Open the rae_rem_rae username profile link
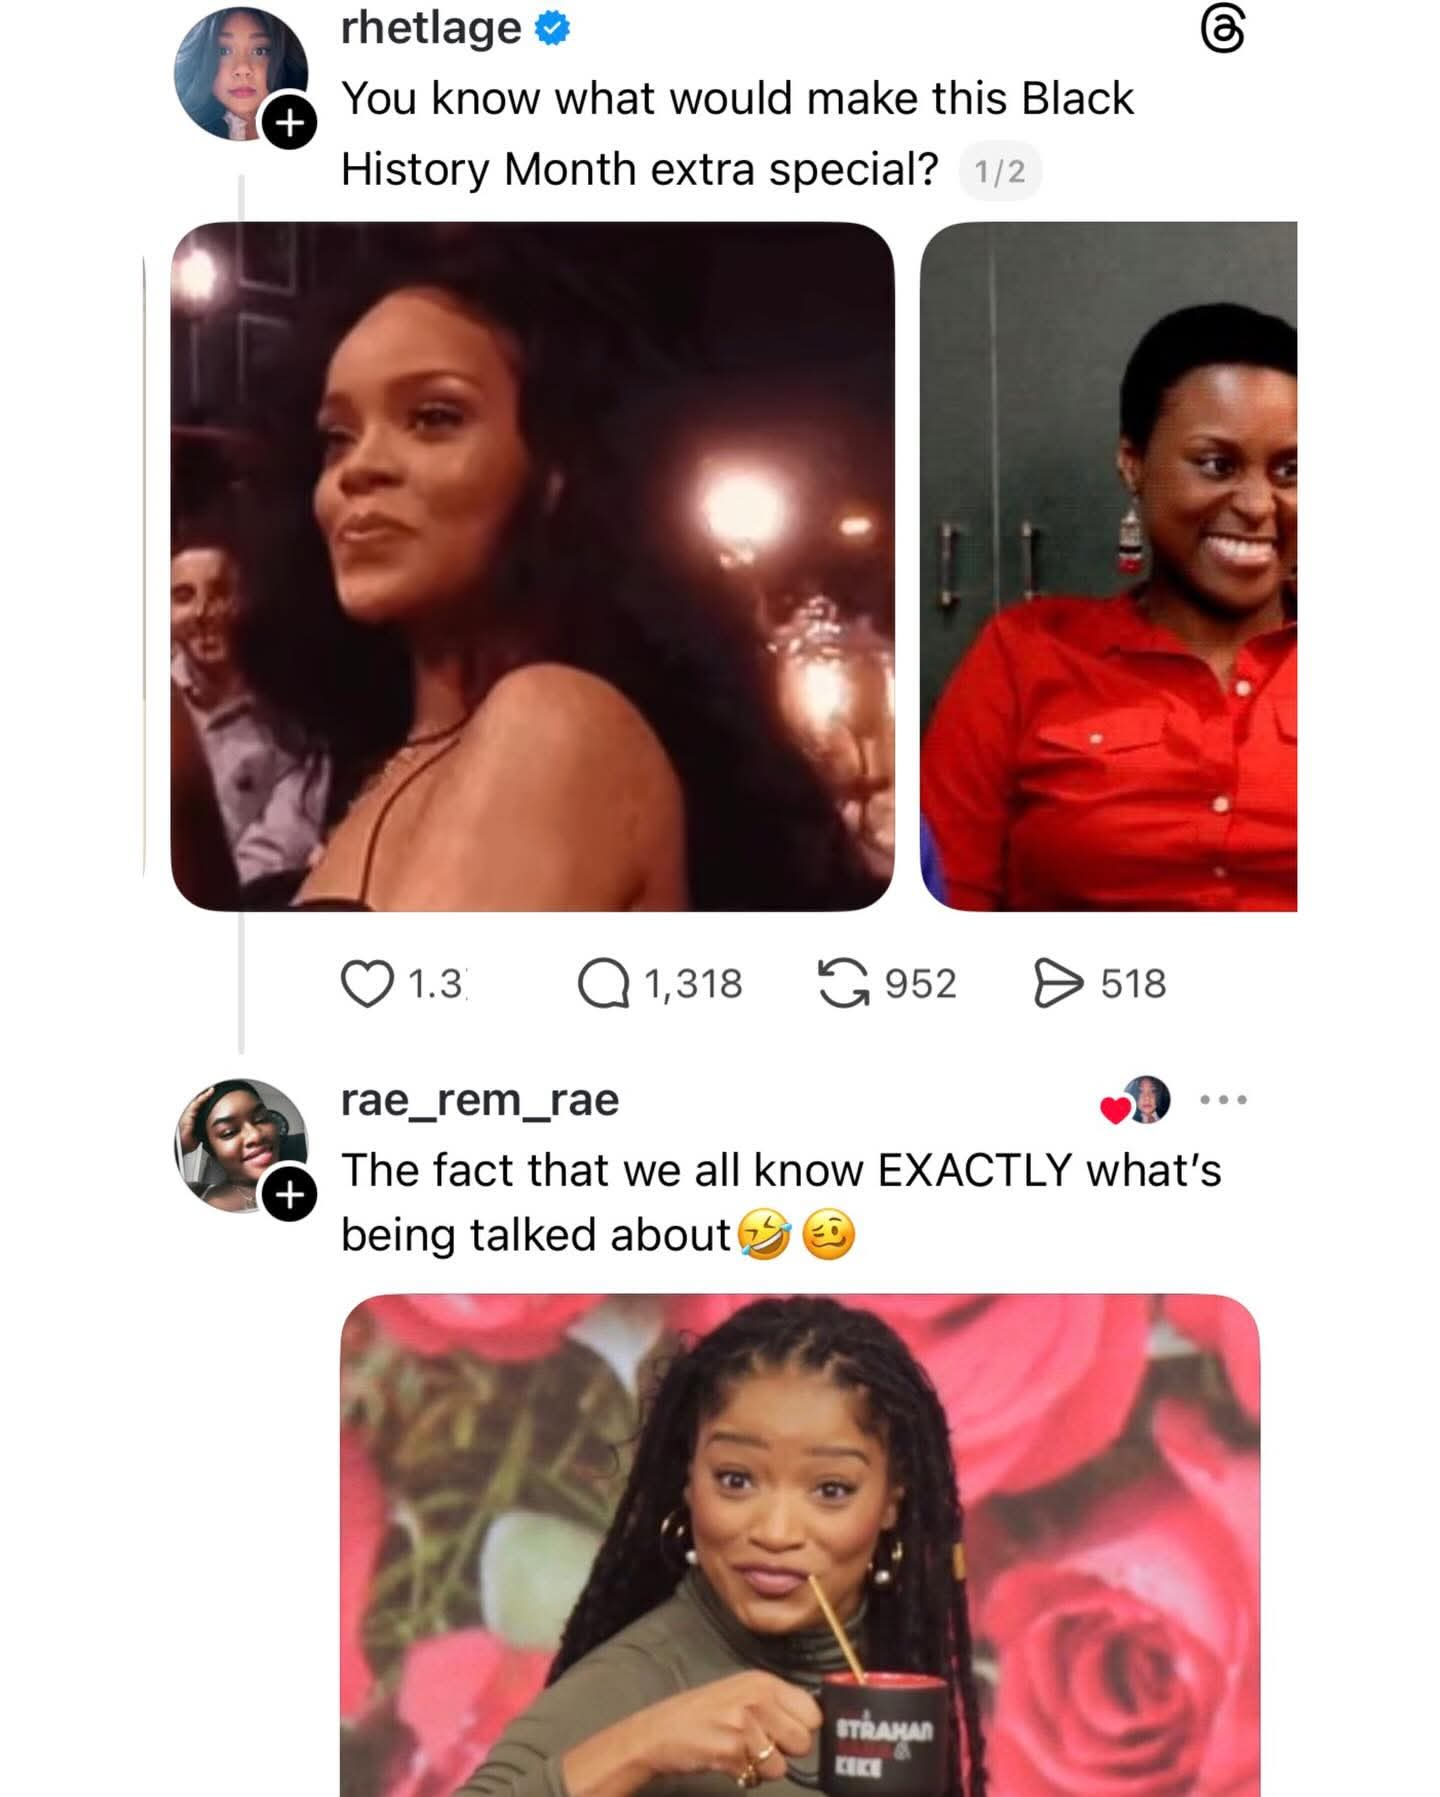 (x=480, y=1100)
